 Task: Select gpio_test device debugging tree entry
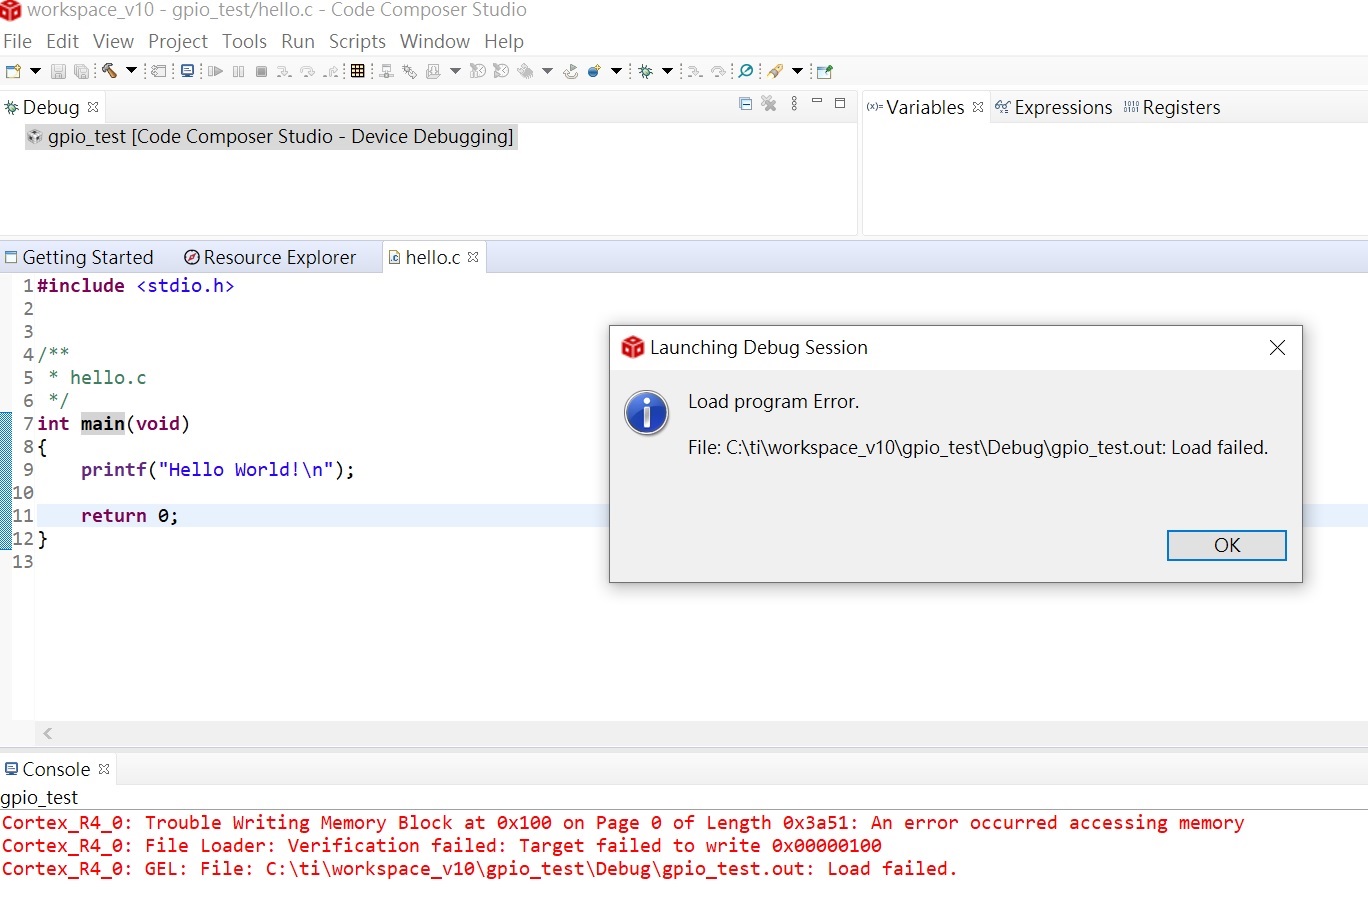click(270, 136)
